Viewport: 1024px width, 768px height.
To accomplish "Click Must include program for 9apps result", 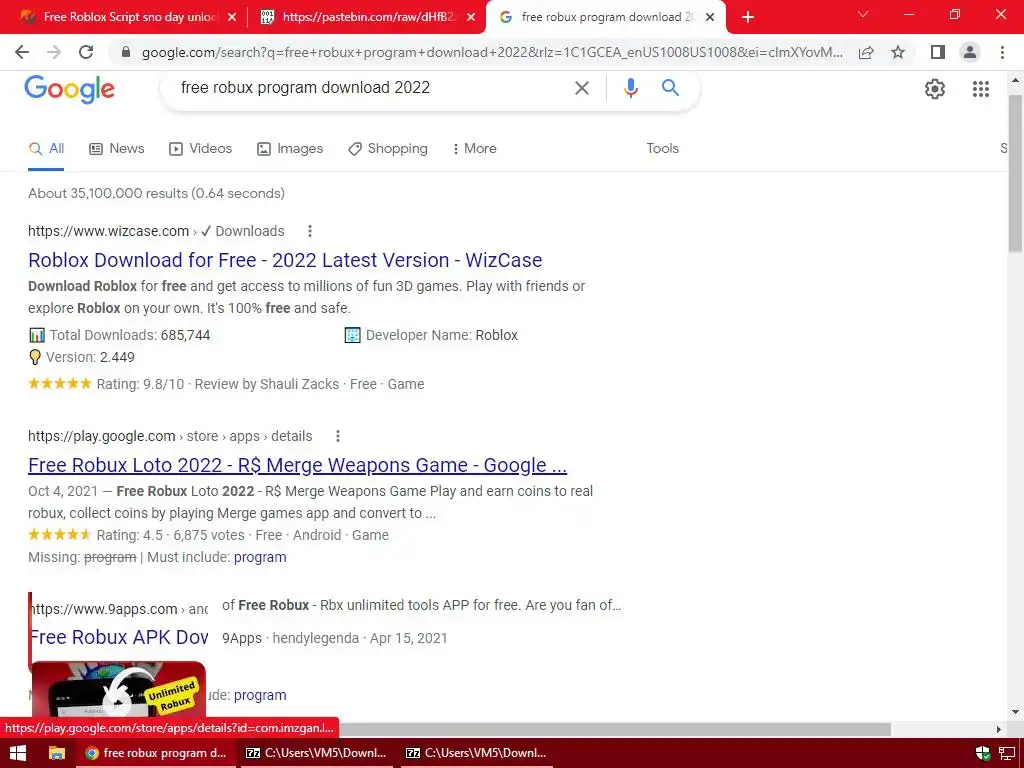I will pos(260,696).
